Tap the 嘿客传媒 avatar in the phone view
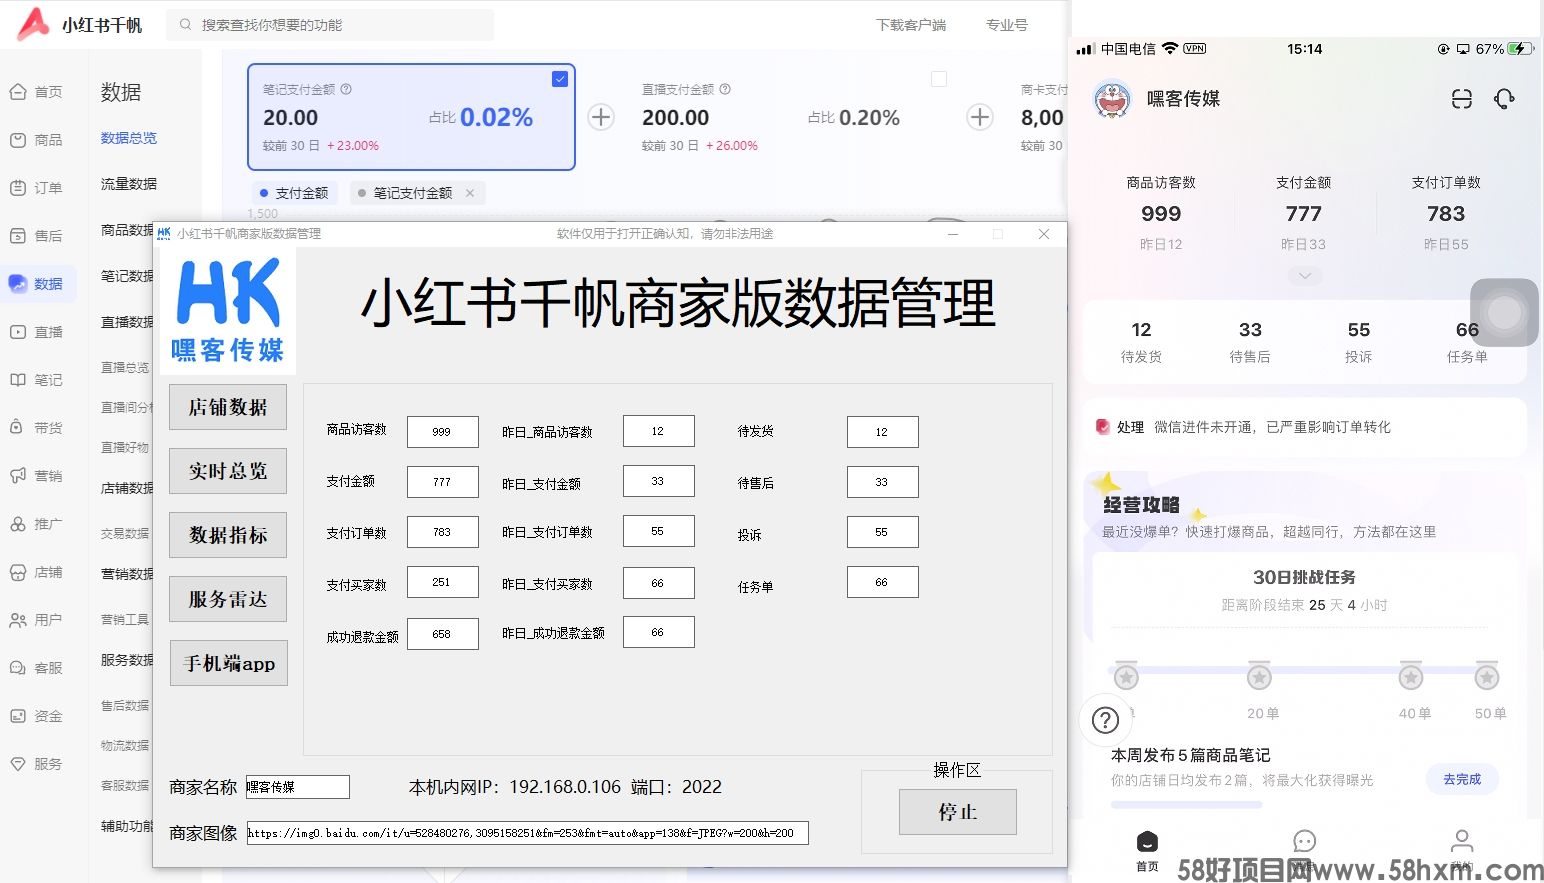This screenshot has width=1544, height=883. (x=1112, y=99)
